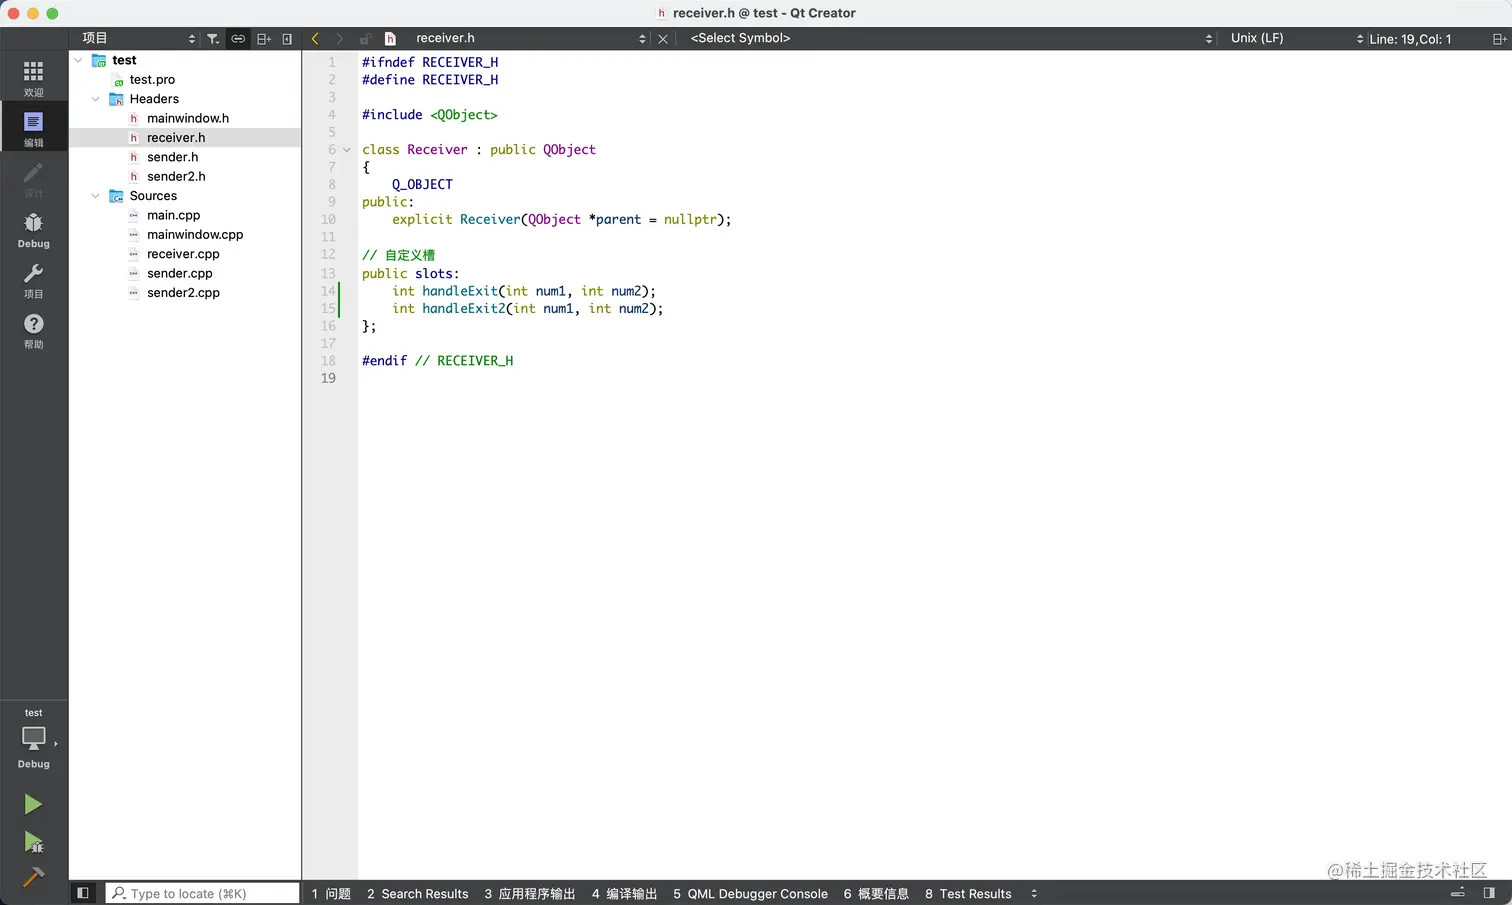Open the Unix (LF) line ending dropdown
Image resolution: width=1512 pixels, height=905 pixels.
coord(1295,39)
